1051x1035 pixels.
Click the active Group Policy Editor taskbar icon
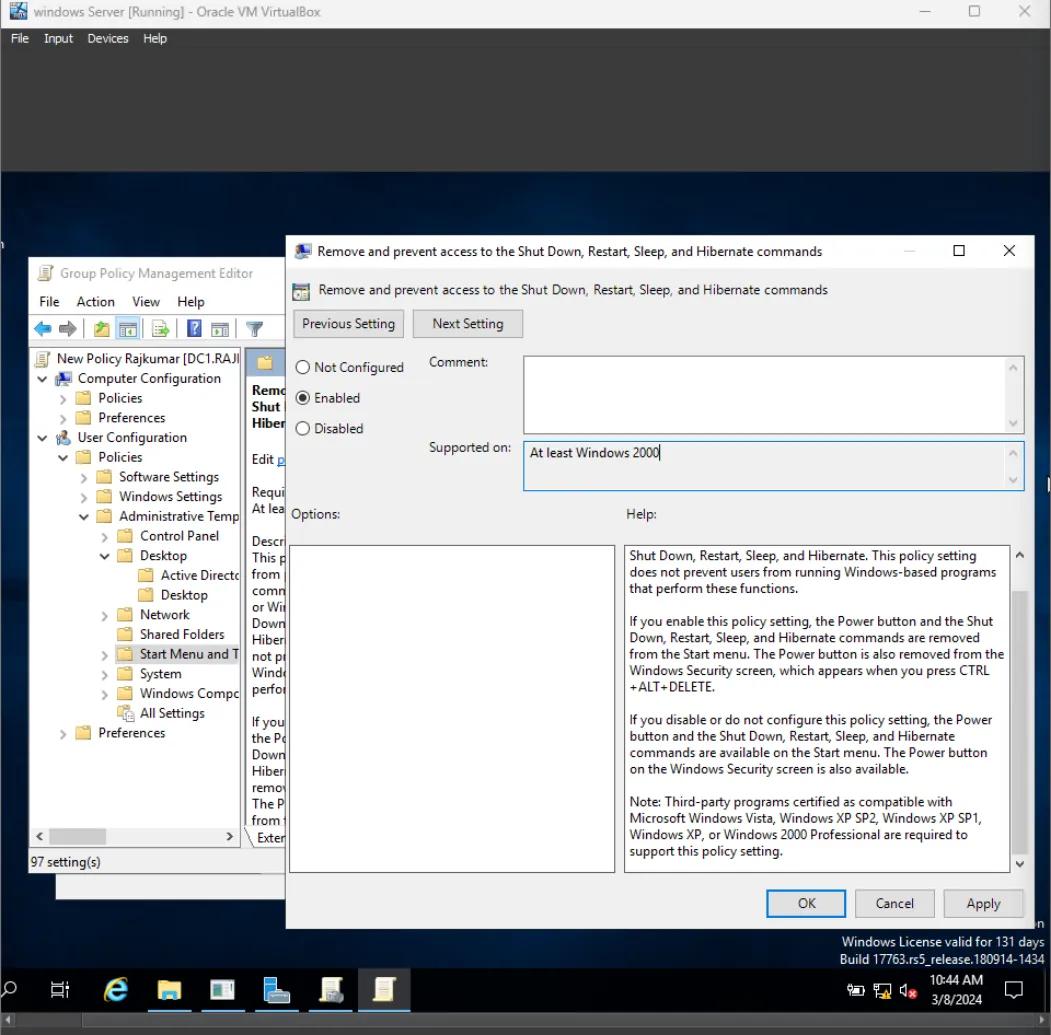(x=384, y=989)
